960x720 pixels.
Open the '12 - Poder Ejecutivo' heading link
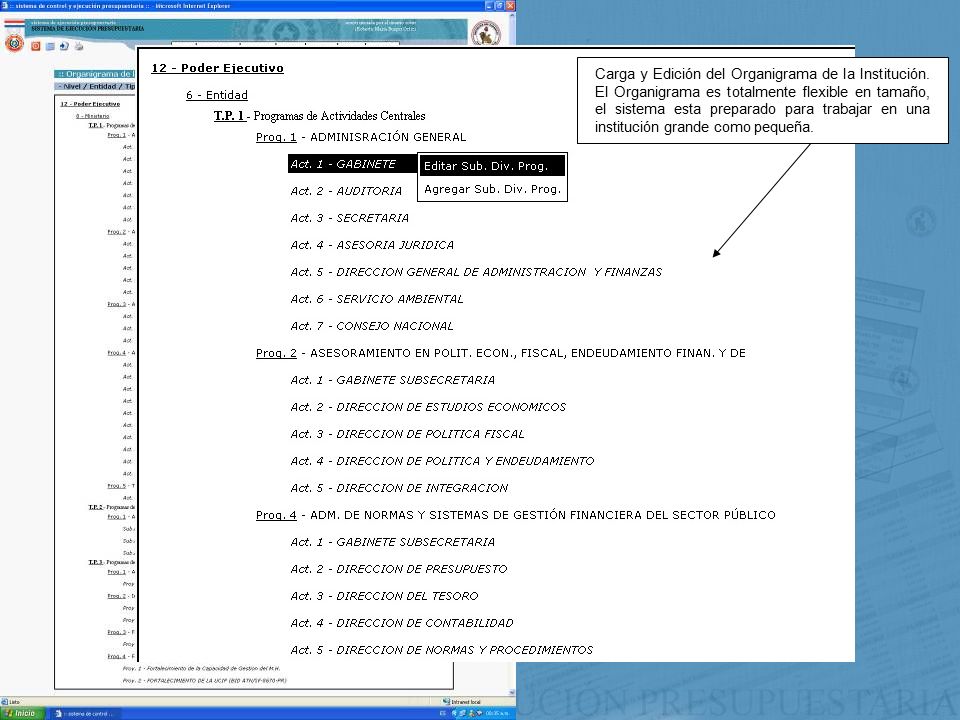pos(217,68)
